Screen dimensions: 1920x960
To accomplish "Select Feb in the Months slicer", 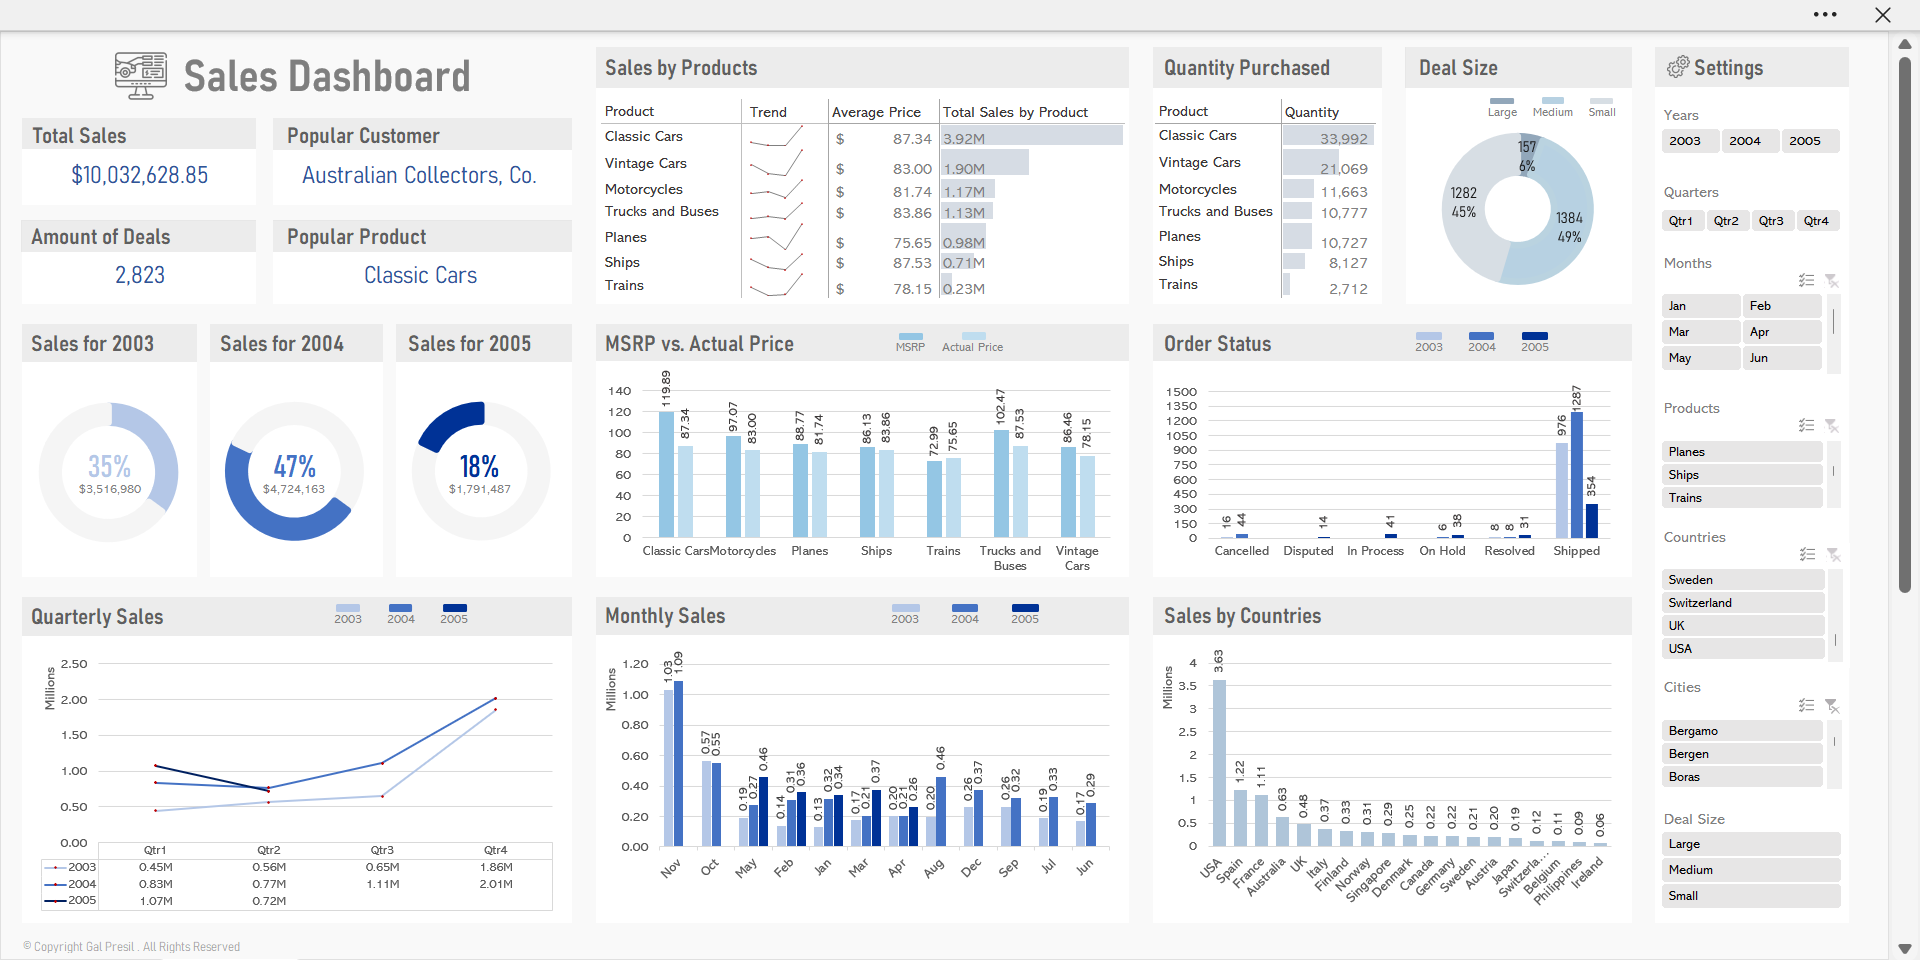I will point(1781,306).
